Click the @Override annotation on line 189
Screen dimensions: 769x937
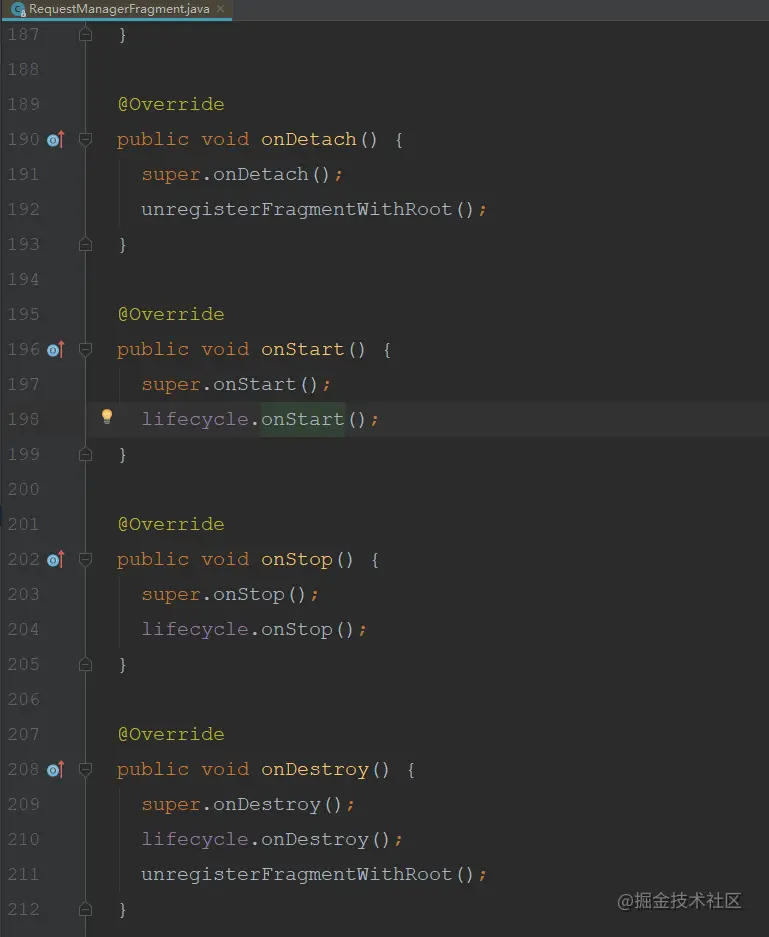[x=171, y=105]
